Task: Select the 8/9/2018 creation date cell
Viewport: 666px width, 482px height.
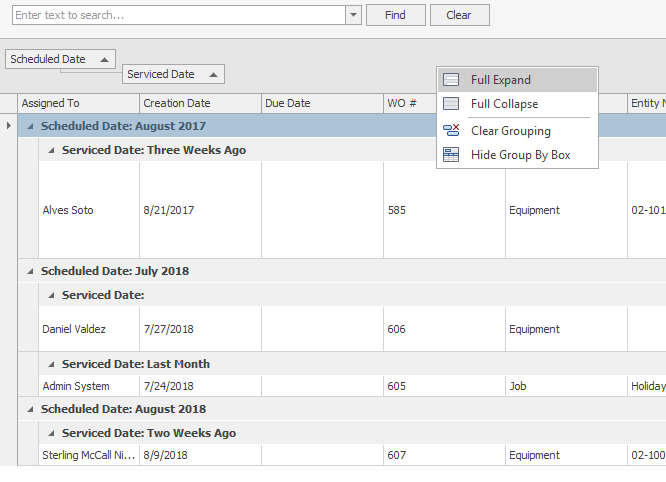Action: tap(200, 455)
